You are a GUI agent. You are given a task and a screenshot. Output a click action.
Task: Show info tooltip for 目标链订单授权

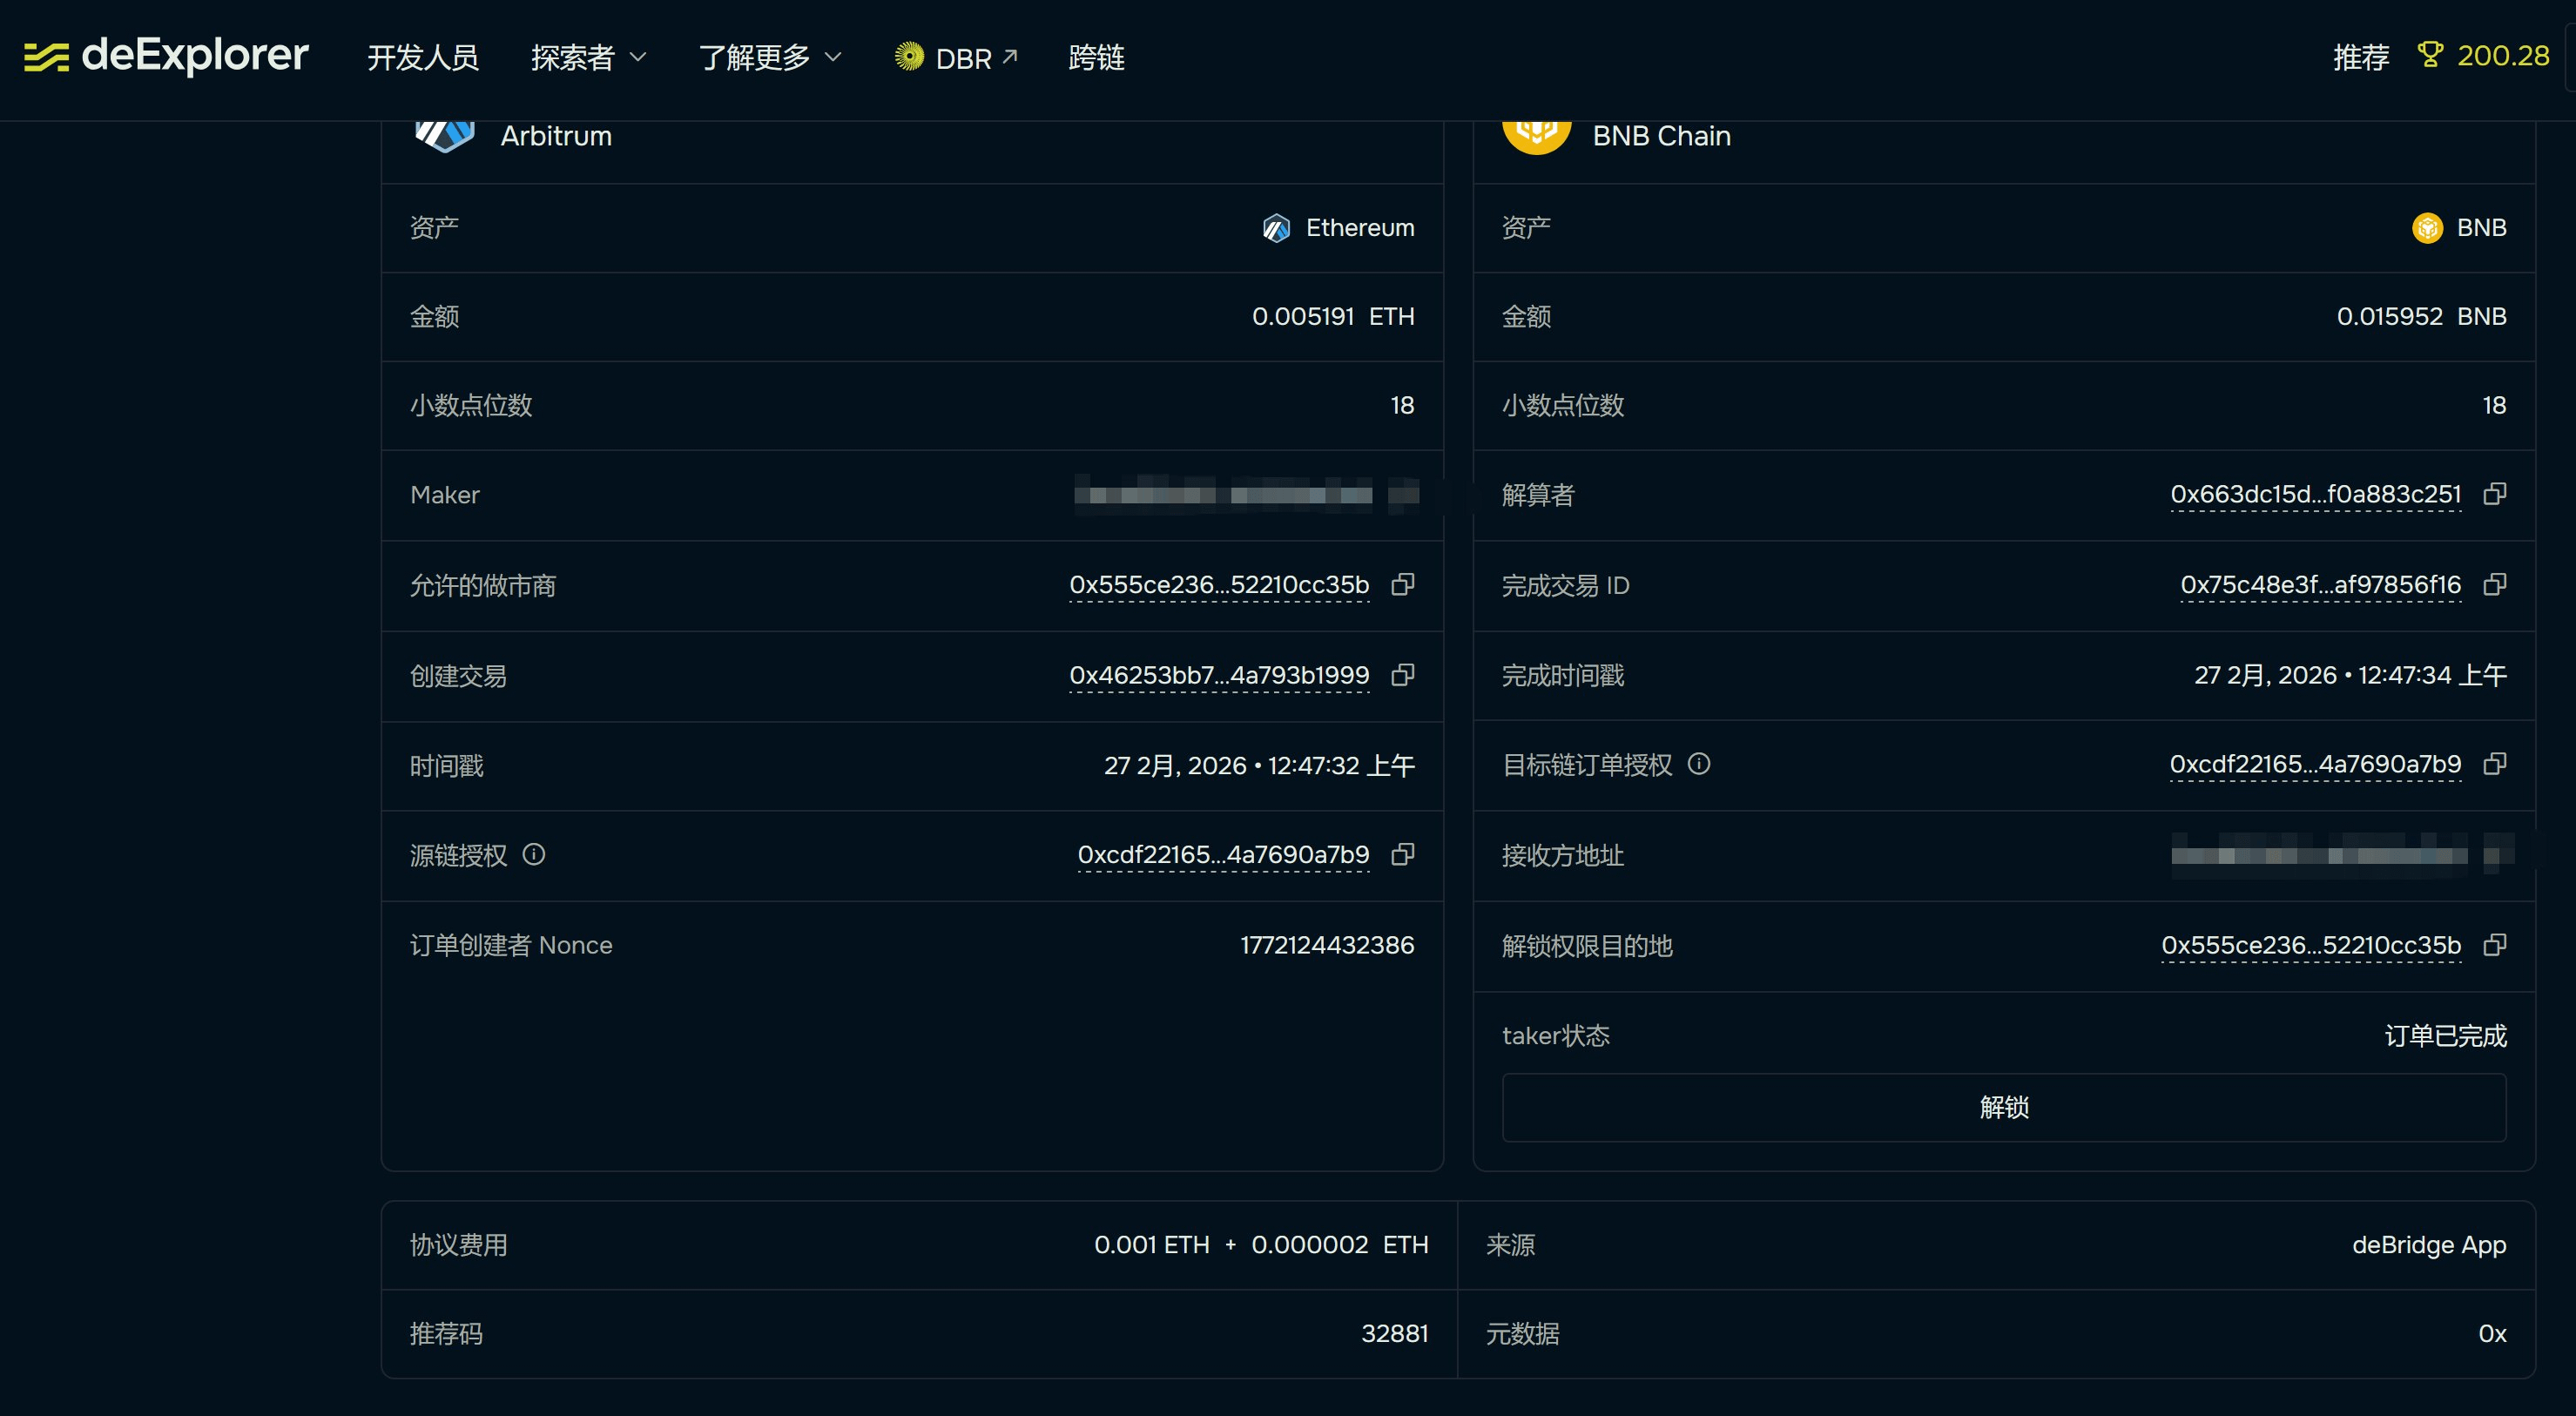point(1699,765)
